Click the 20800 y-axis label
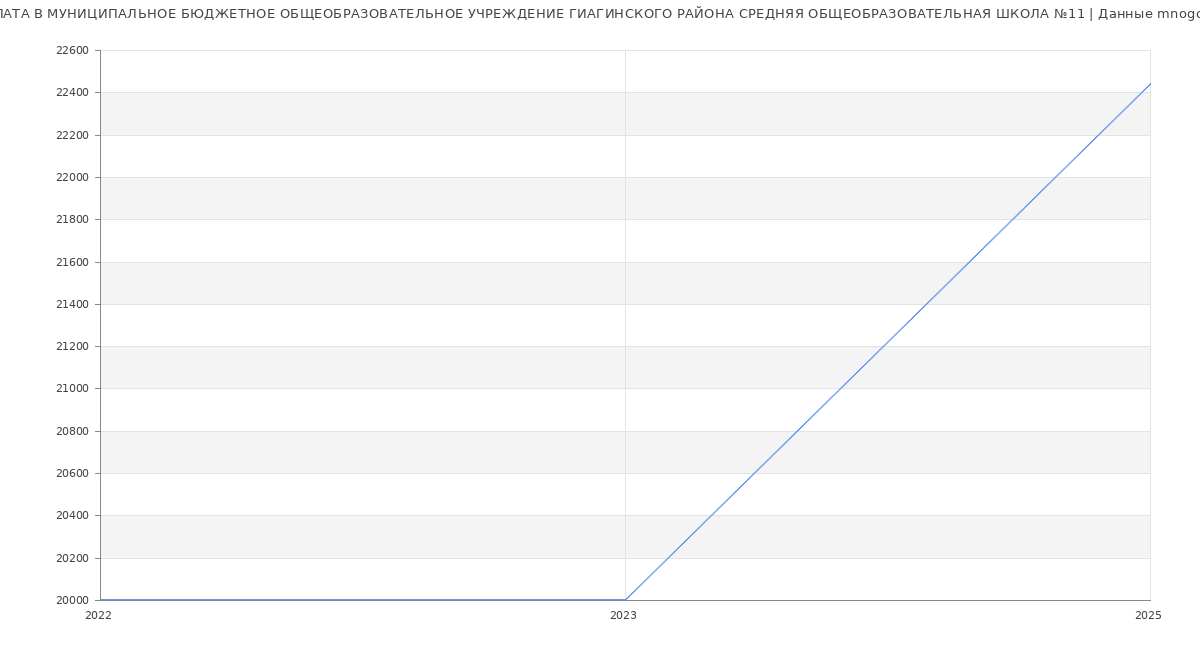This screenshot has width=1200, height=650. click(x=72, y=431)
